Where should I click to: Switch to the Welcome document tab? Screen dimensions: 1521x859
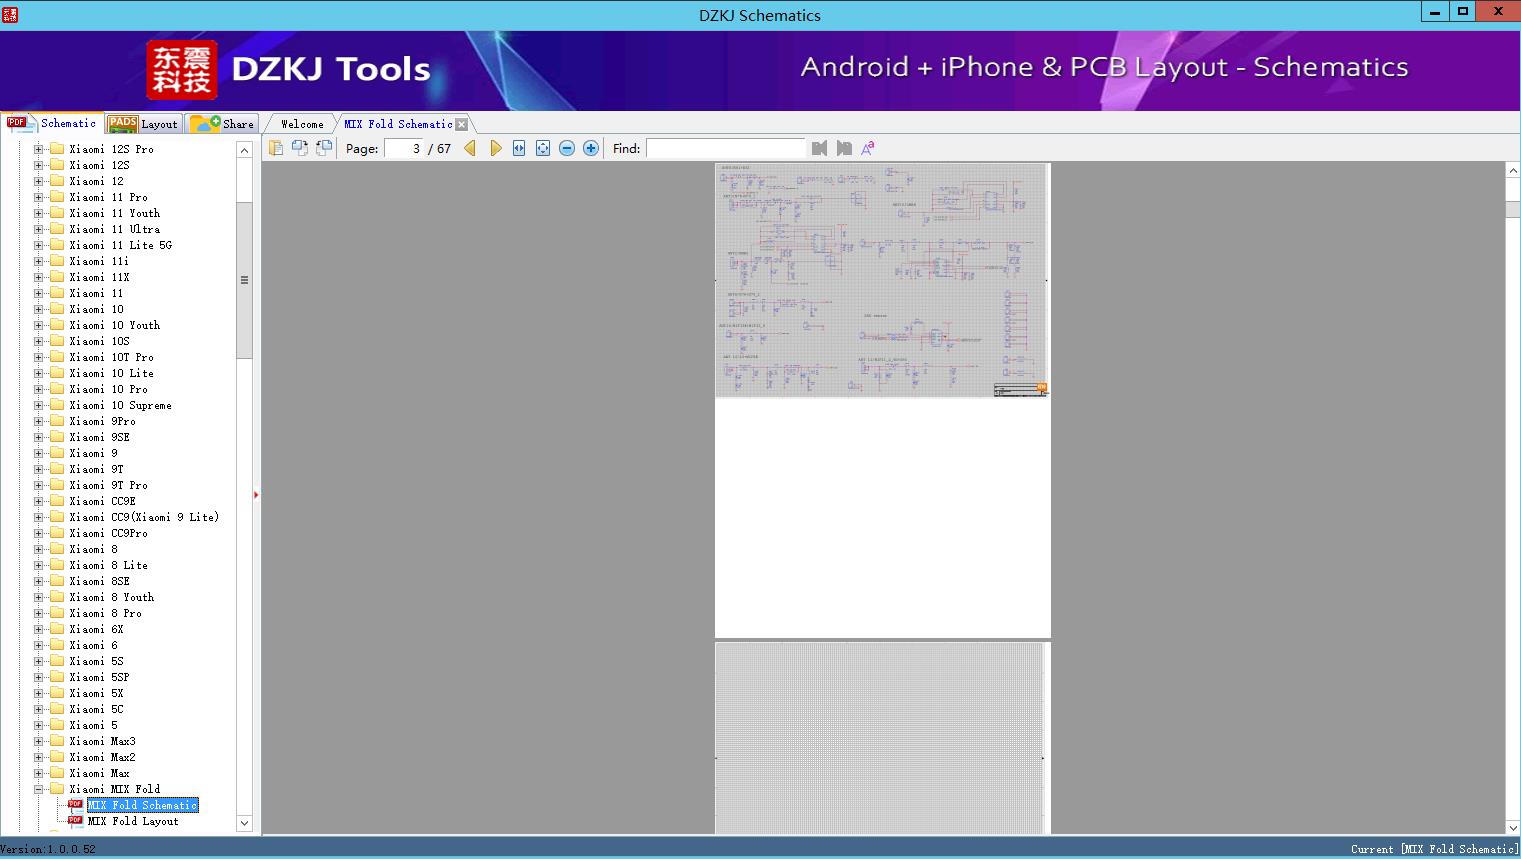302,124
